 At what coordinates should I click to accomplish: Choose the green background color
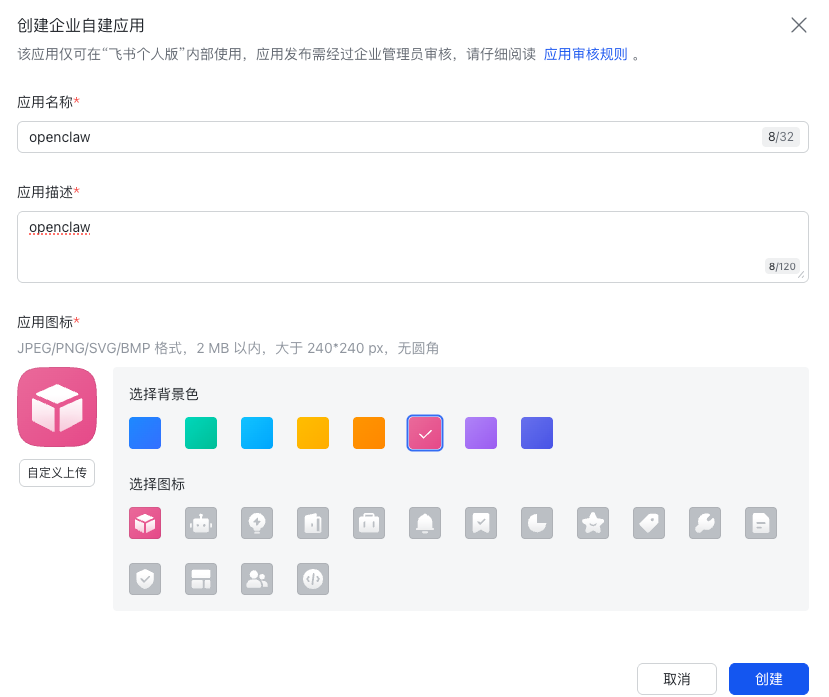tap(201, 433)
